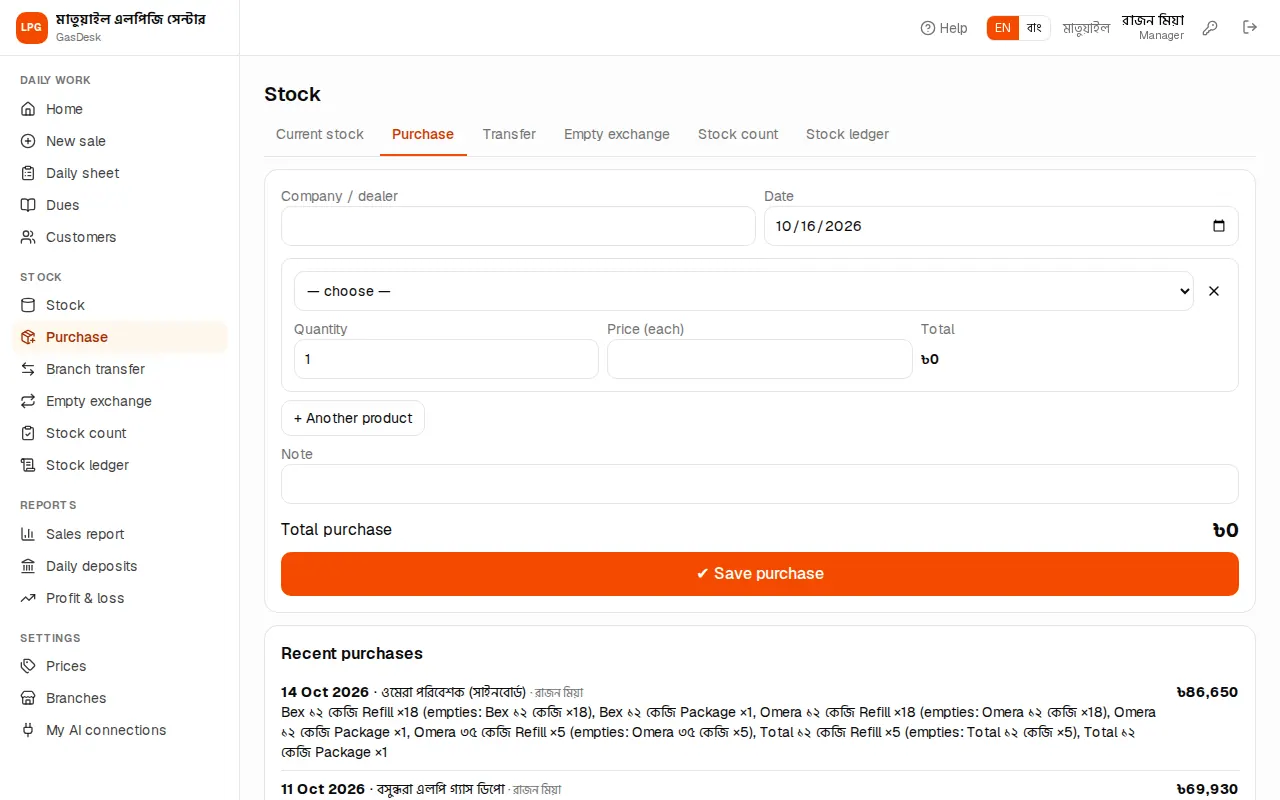Open the calendar picker in the Date field
This screenshot has height=800, width=1280.
click(1218, 226)
